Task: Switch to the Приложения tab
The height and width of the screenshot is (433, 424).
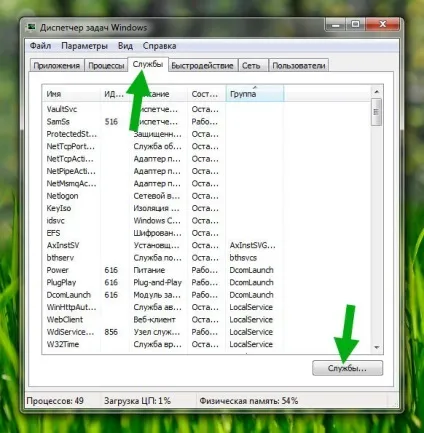Action: pos(57,65)
